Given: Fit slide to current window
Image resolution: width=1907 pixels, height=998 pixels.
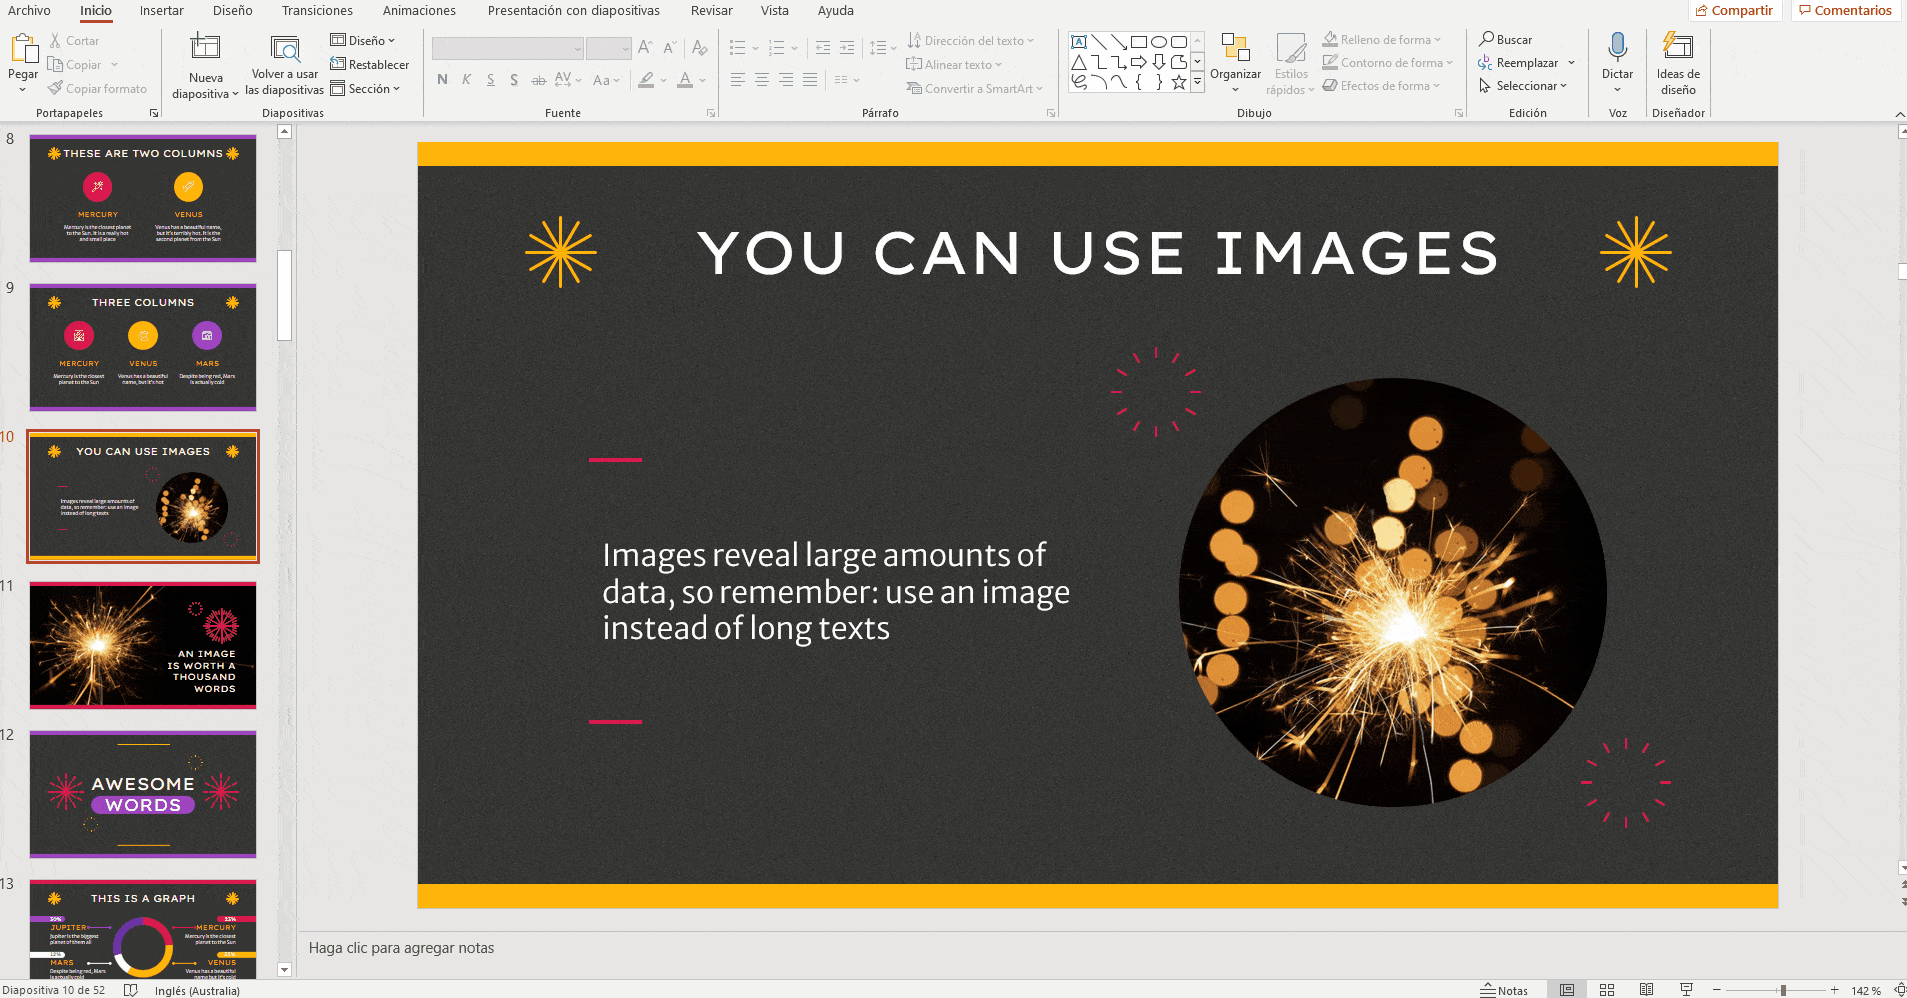Looking at the screenshot, I should (1900, 990).
